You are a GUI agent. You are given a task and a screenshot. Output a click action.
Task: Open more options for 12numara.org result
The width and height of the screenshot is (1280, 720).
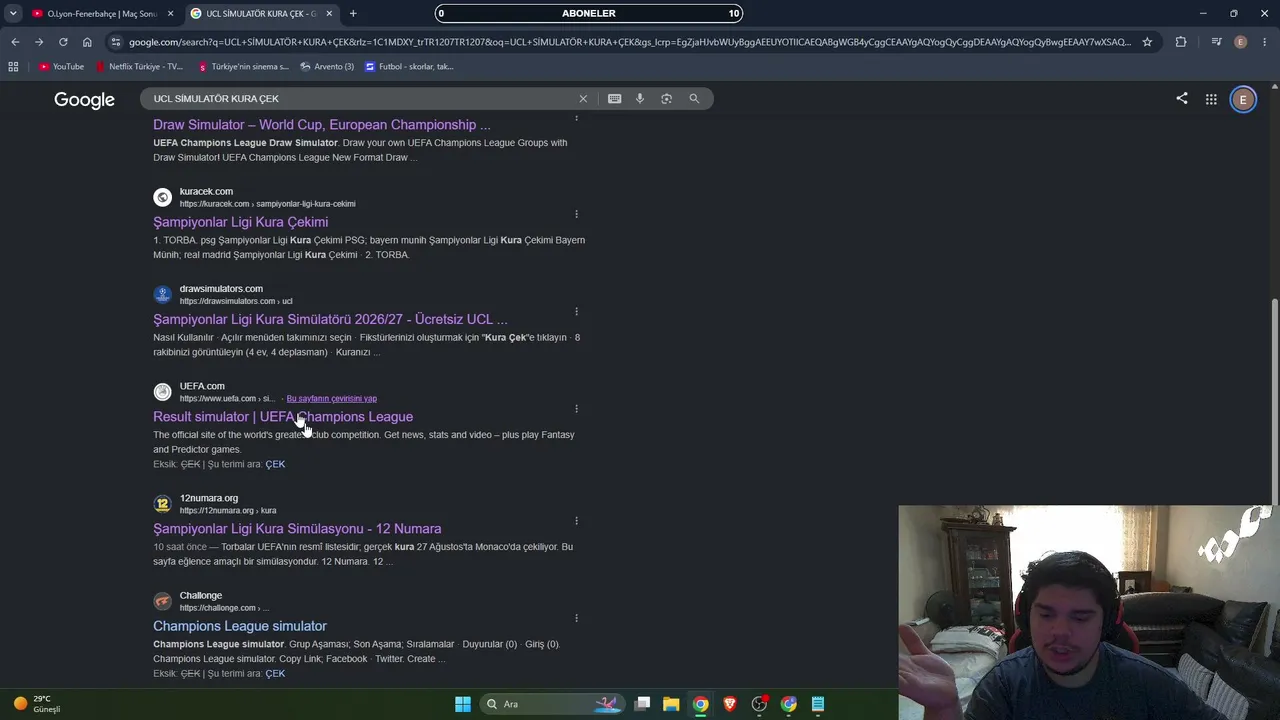click(x=576, y=520)
